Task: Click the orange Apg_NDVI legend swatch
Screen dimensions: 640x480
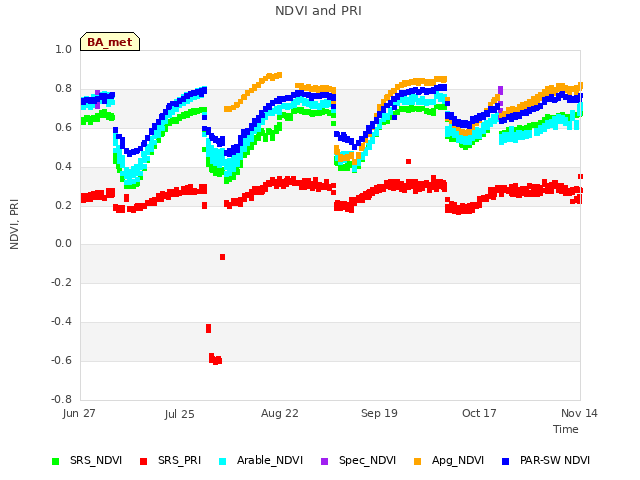Action: click(x=417, y=461)
